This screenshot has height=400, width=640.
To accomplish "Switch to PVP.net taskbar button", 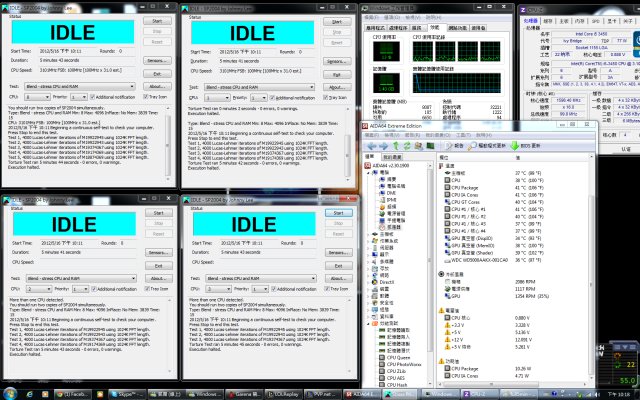I will (x=322, y=394).
